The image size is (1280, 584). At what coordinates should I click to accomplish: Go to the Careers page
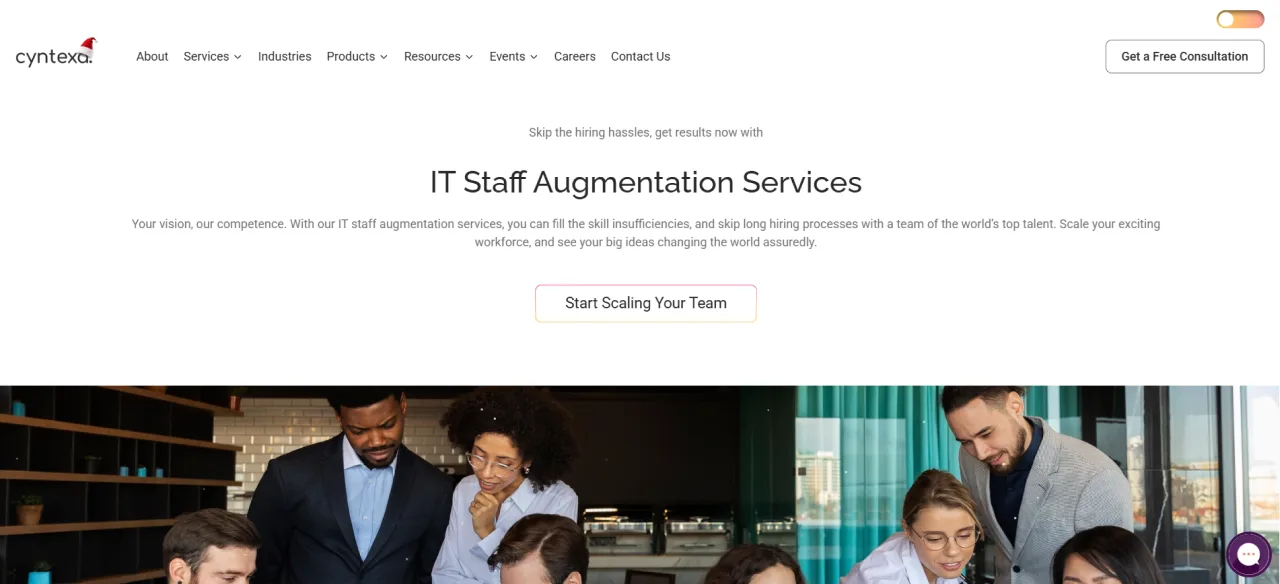575,57
